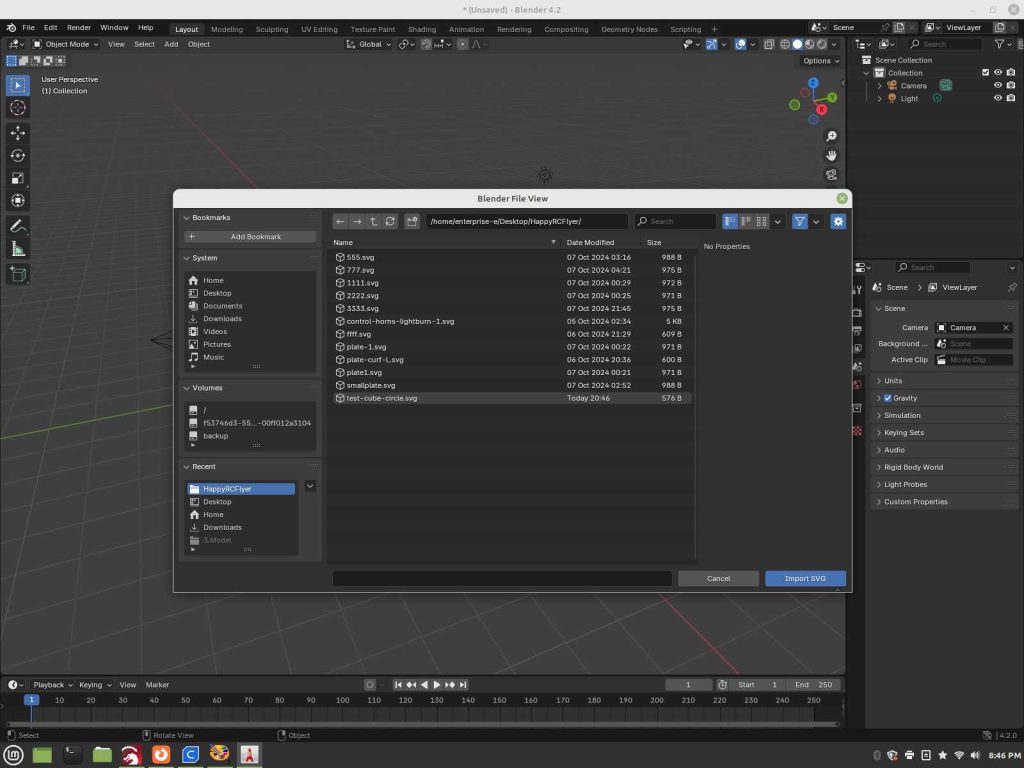Screen dimensions: 1024x768
Task: Open the Linux Mint start menu
Action: coord(14,755)
